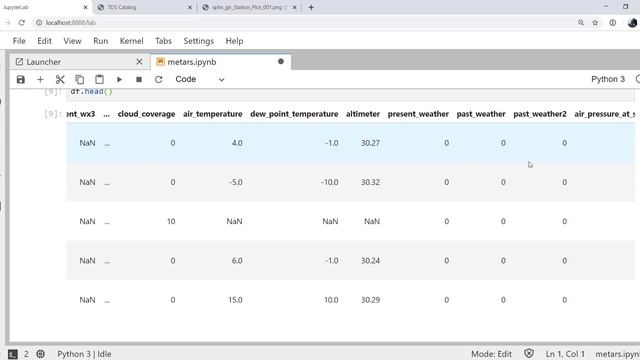The width and height of the screenshot is (640, 360).
Task: Copy the selected cells icon
Action: point(80,80)
